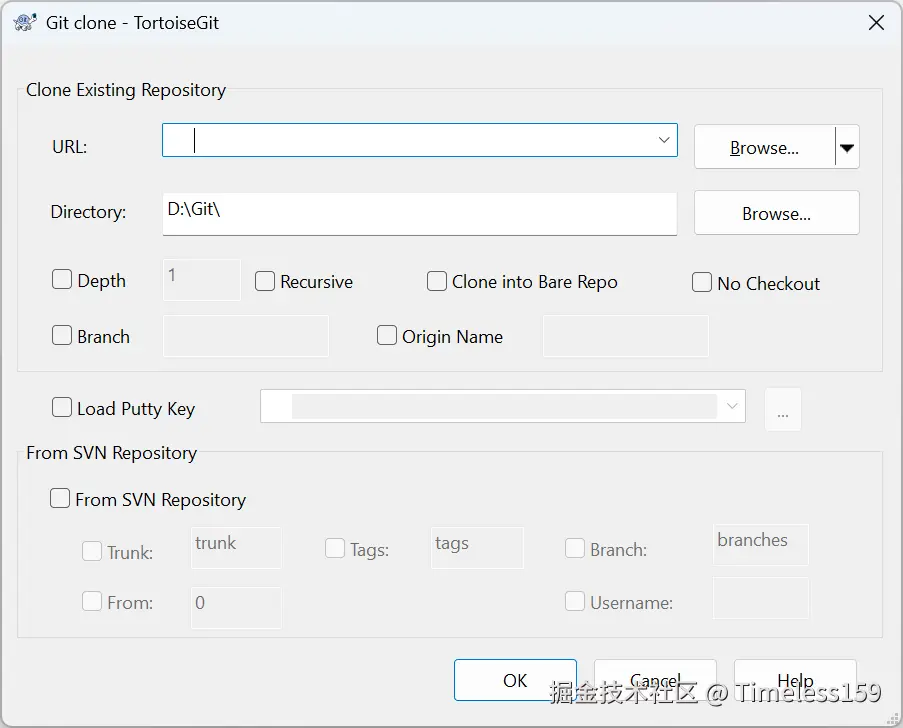Open the arrow menu beside URL Browse
This screenshot has height=728, width=903.
847,147
